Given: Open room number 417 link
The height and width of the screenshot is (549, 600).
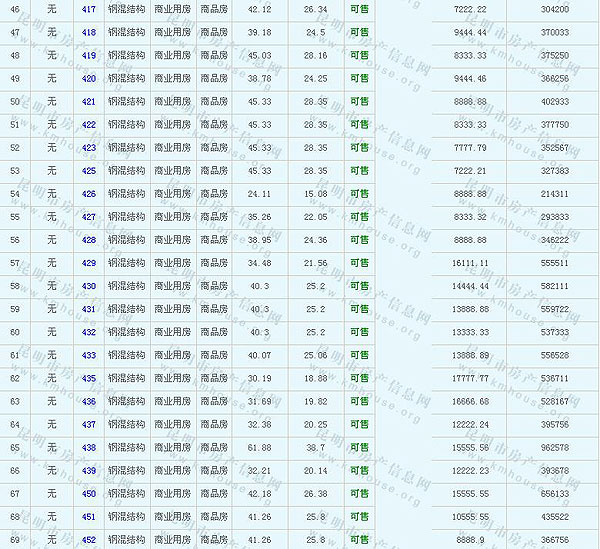Looking at the screenshot, I should click(x=89, y=9).
